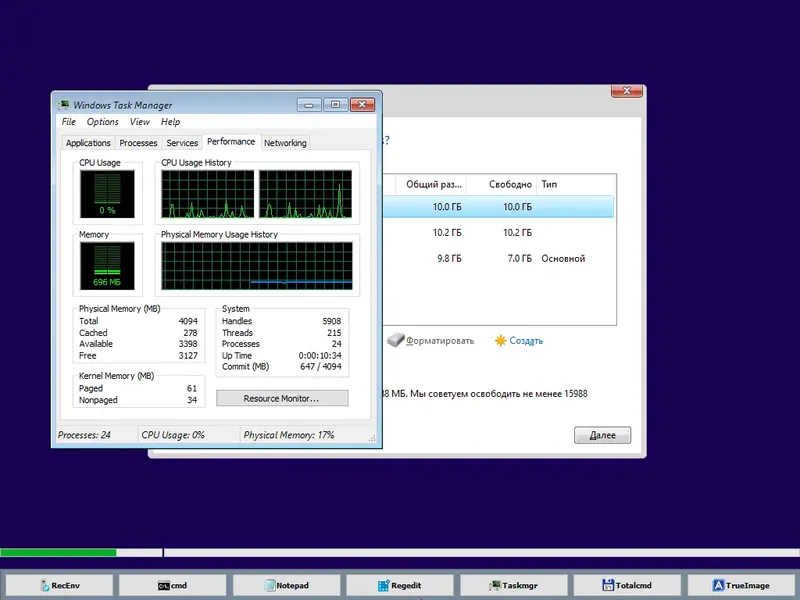Launch Regedit from the taskbar
Viewport: 800px width, 600px height.
tap(402, 585)
